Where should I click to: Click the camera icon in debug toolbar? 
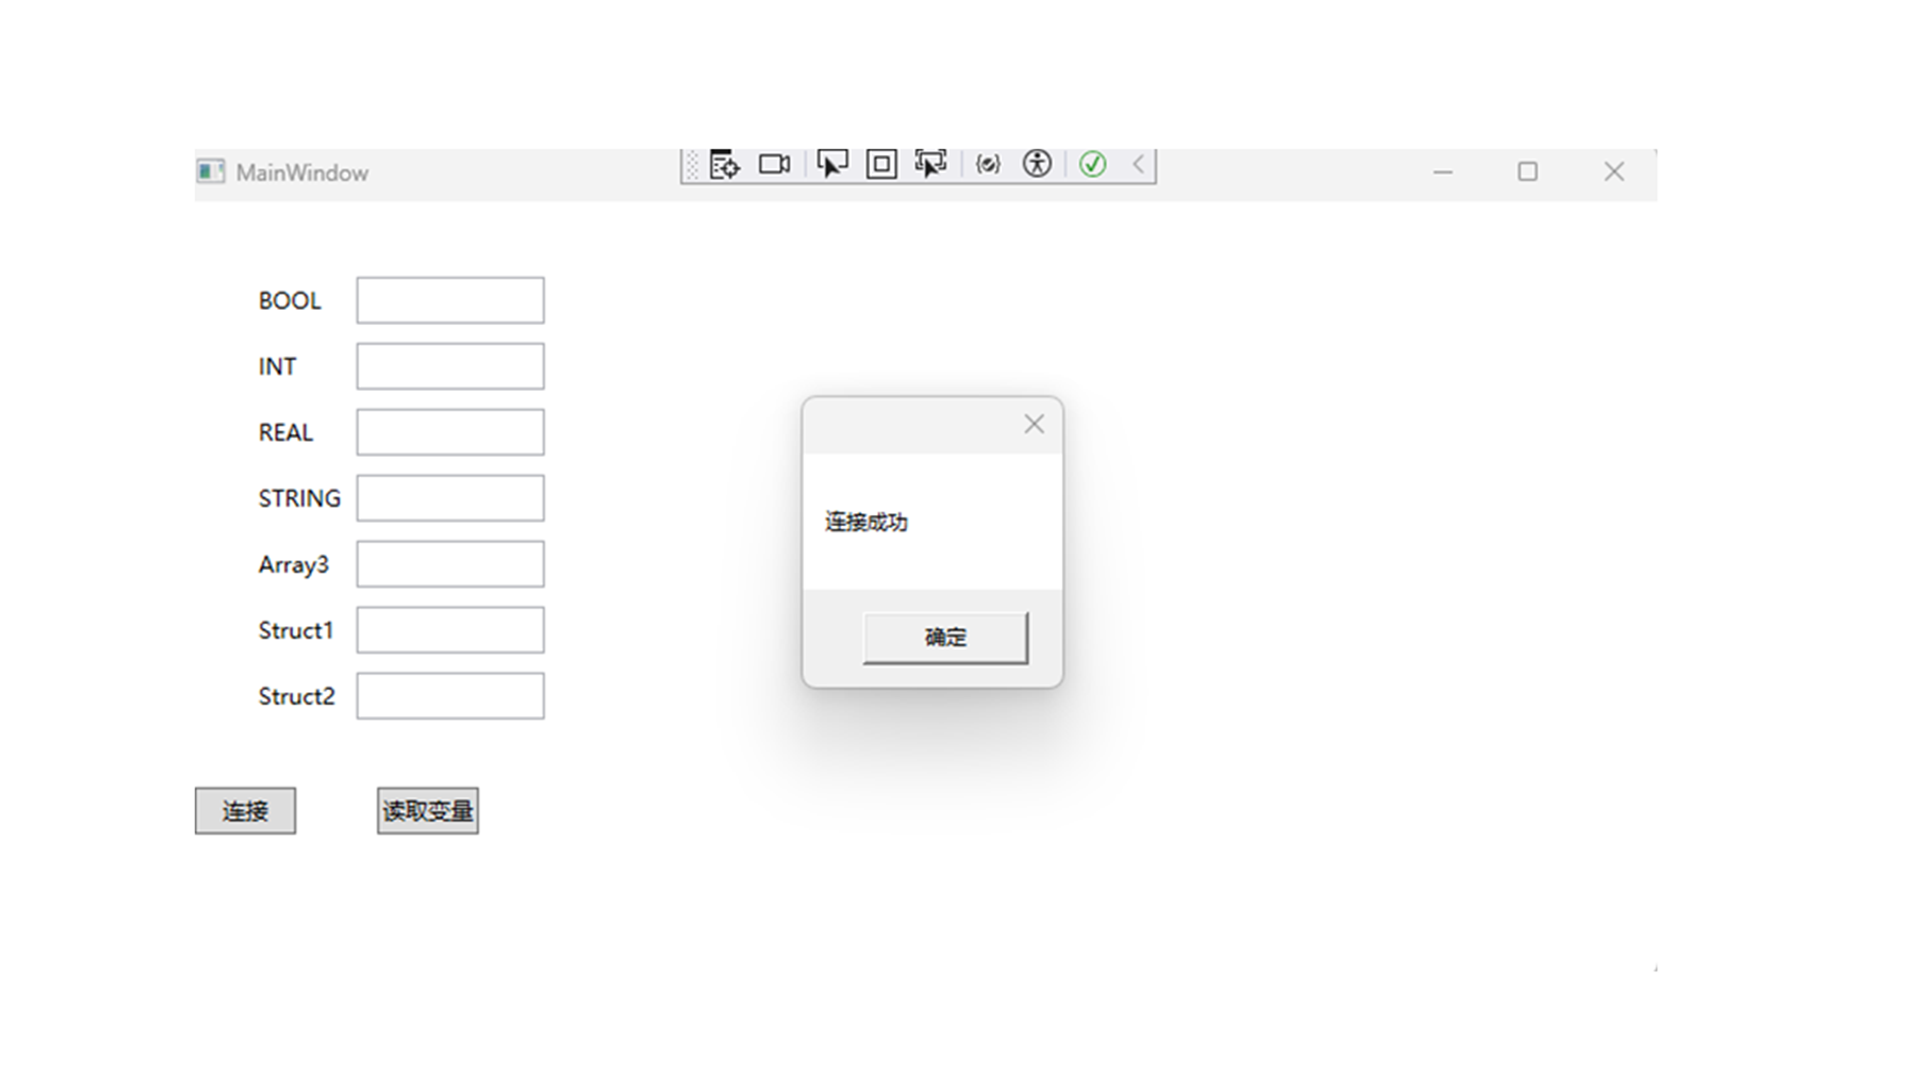[x=774, y=164]
